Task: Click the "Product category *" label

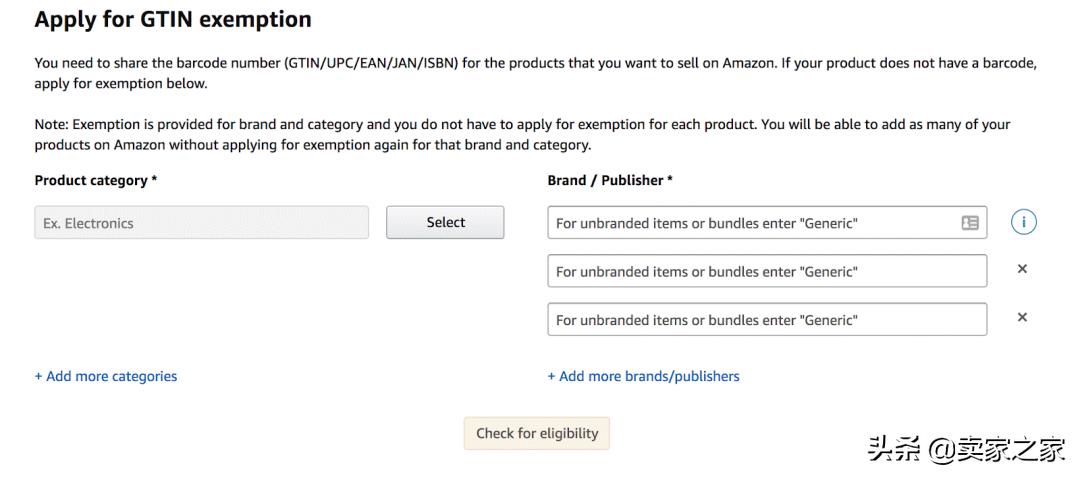Action: click(x=96, y=181)
